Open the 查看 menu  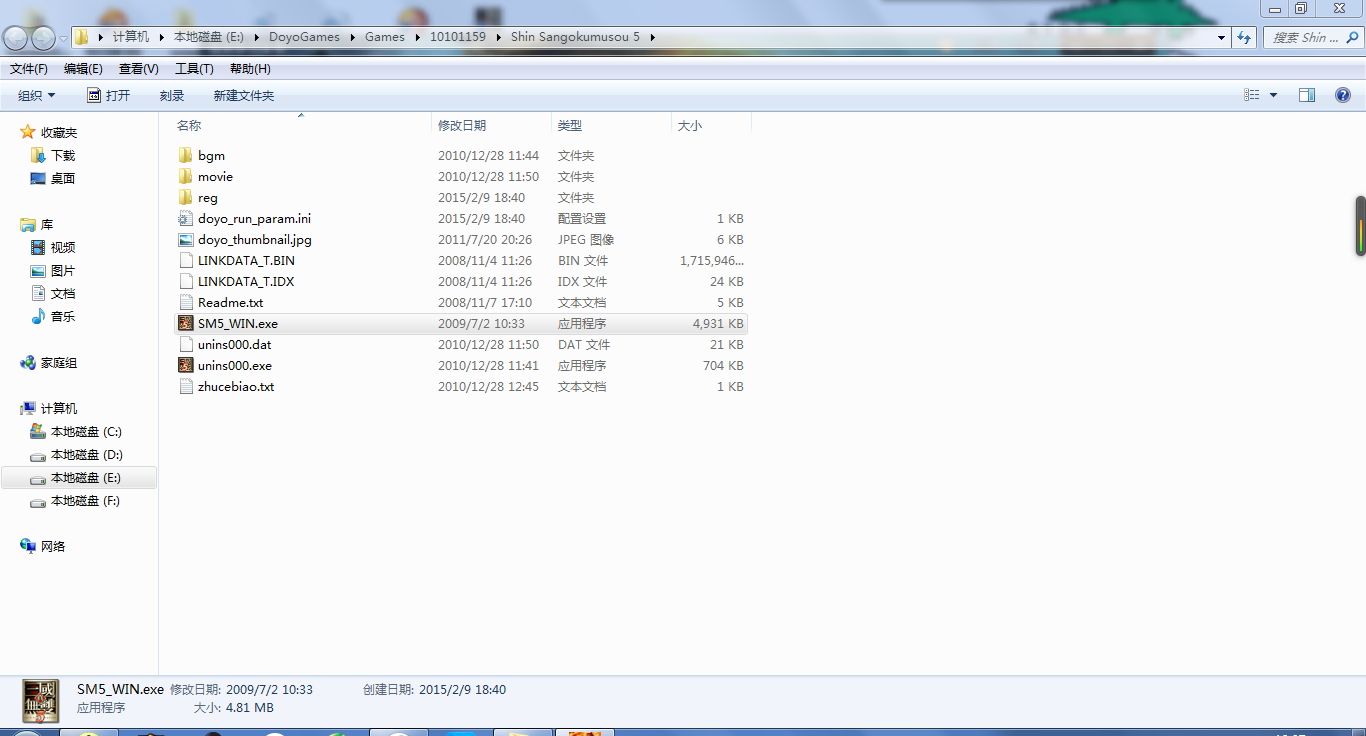(x=138, y=68)
